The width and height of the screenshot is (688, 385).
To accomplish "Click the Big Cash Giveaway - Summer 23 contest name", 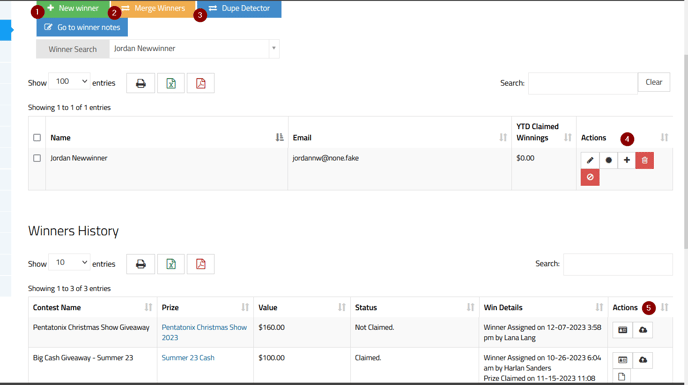I will click(83, 358).
